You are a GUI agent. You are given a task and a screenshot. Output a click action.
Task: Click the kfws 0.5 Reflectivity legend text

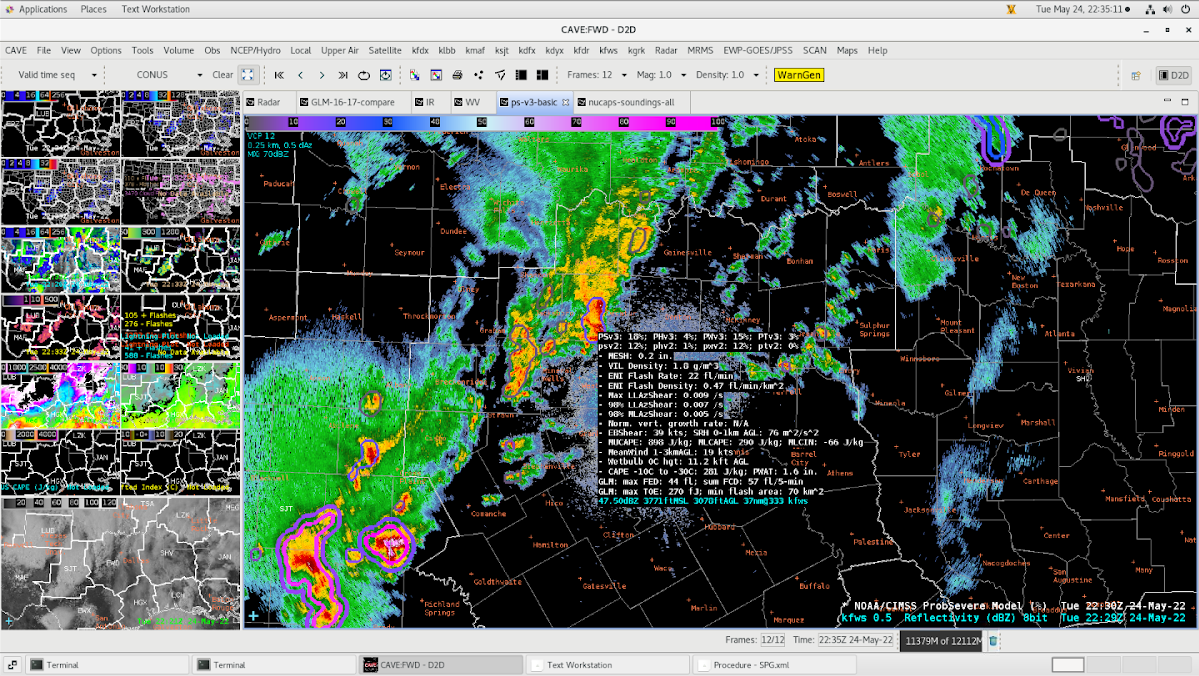coord(1014,618)
